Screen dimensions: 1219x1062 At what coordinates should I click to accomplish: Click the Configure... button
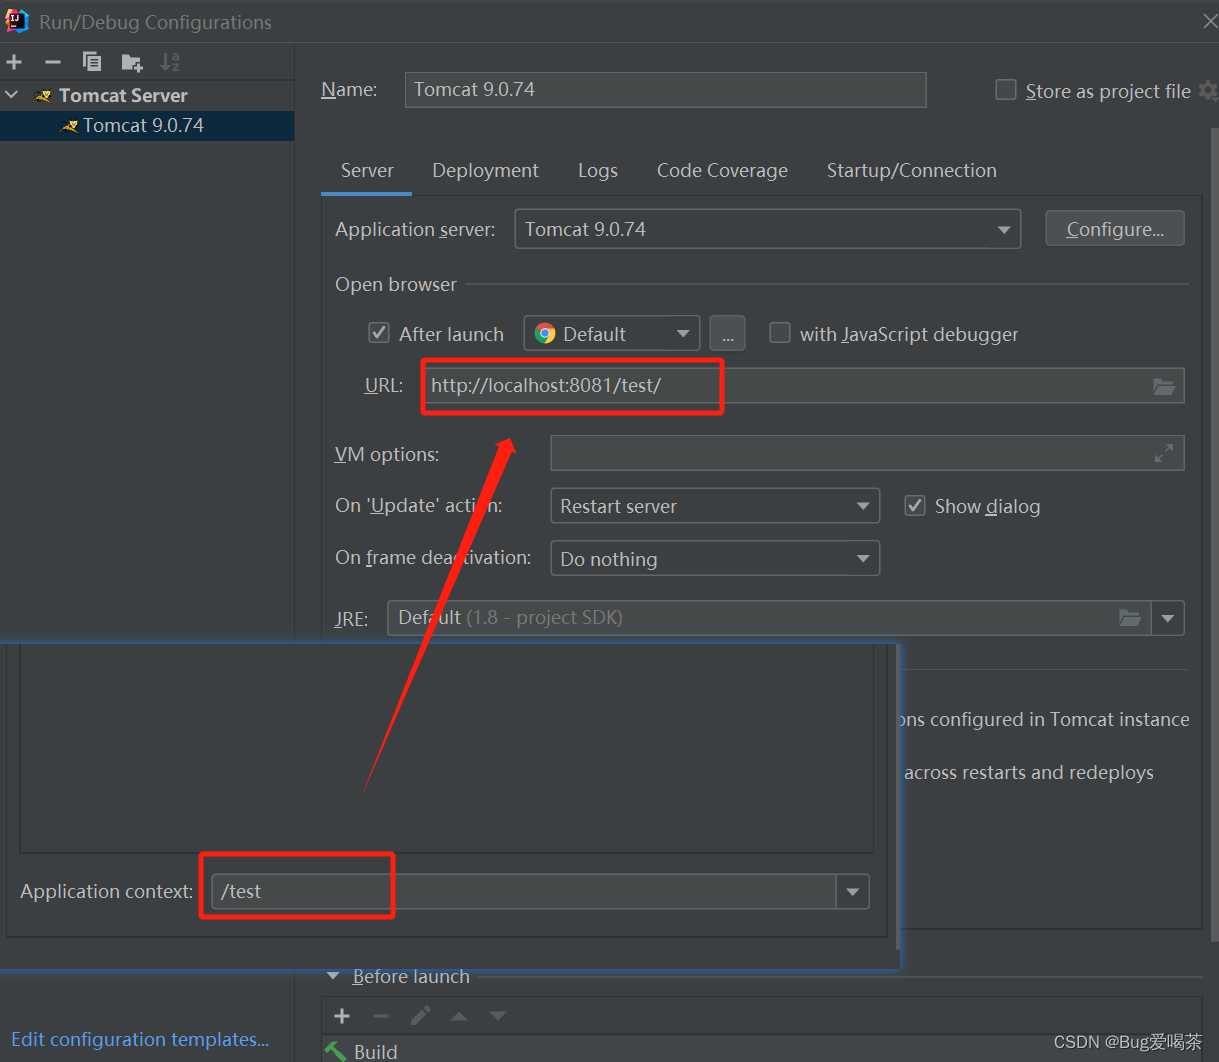coord(1115,229)
